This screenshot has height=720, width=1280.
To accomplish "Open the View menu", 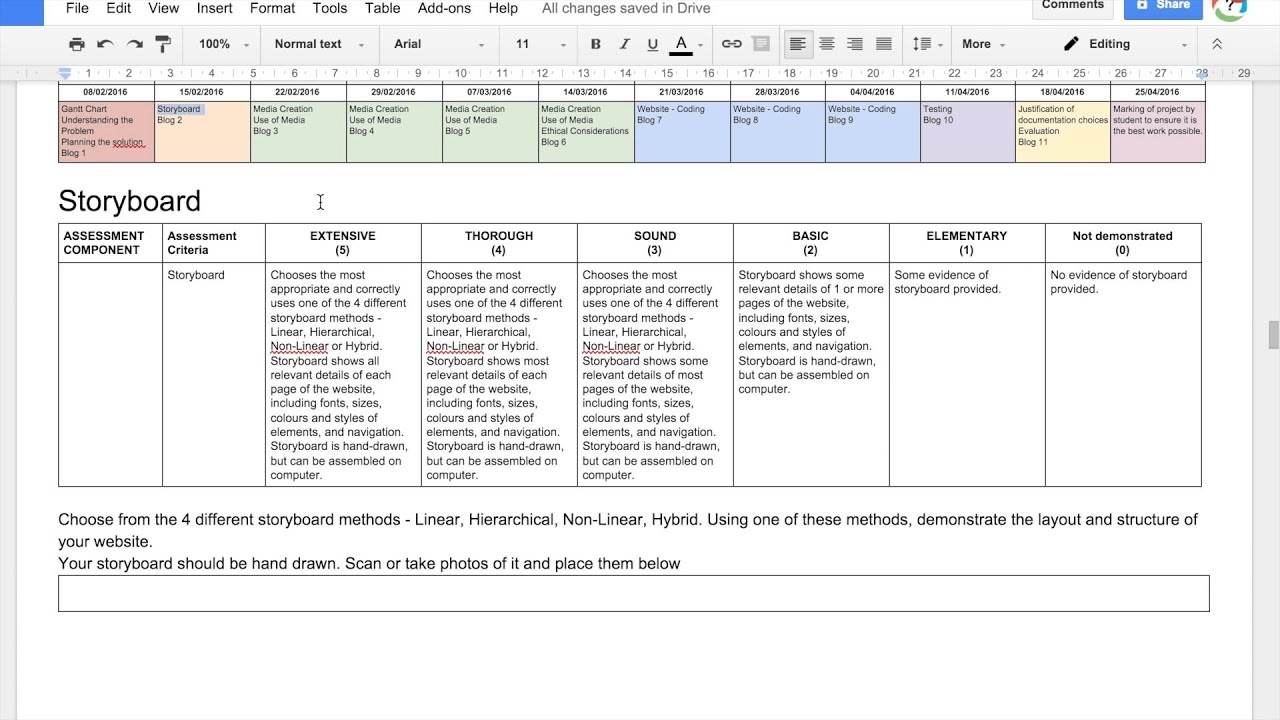I will pyautogui.click(x=164, y=8).
